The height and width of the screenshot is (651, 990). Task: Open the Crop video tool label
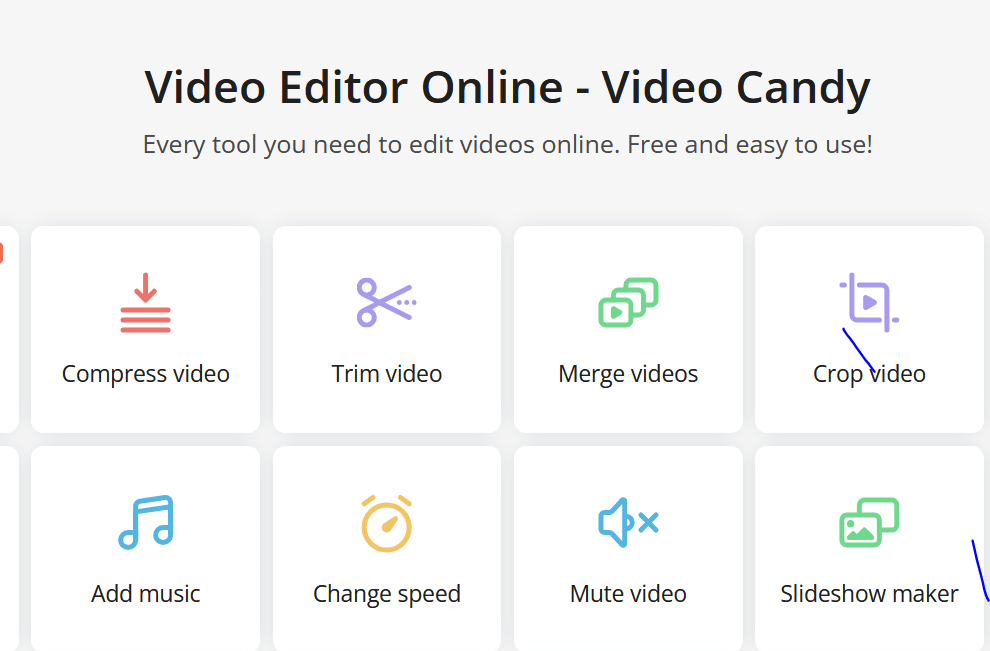click(869, 374)
